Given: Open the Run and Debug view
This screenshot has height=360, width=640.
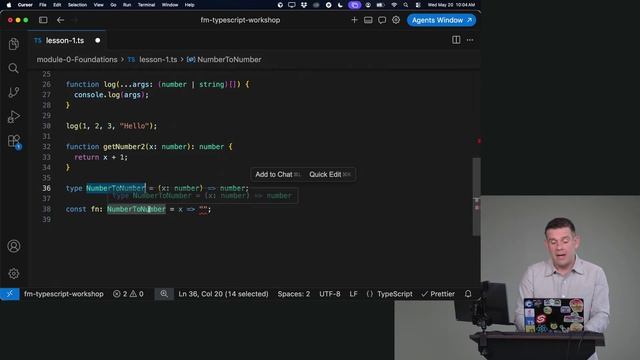Looking at the screenshot, I should point(13,117).
